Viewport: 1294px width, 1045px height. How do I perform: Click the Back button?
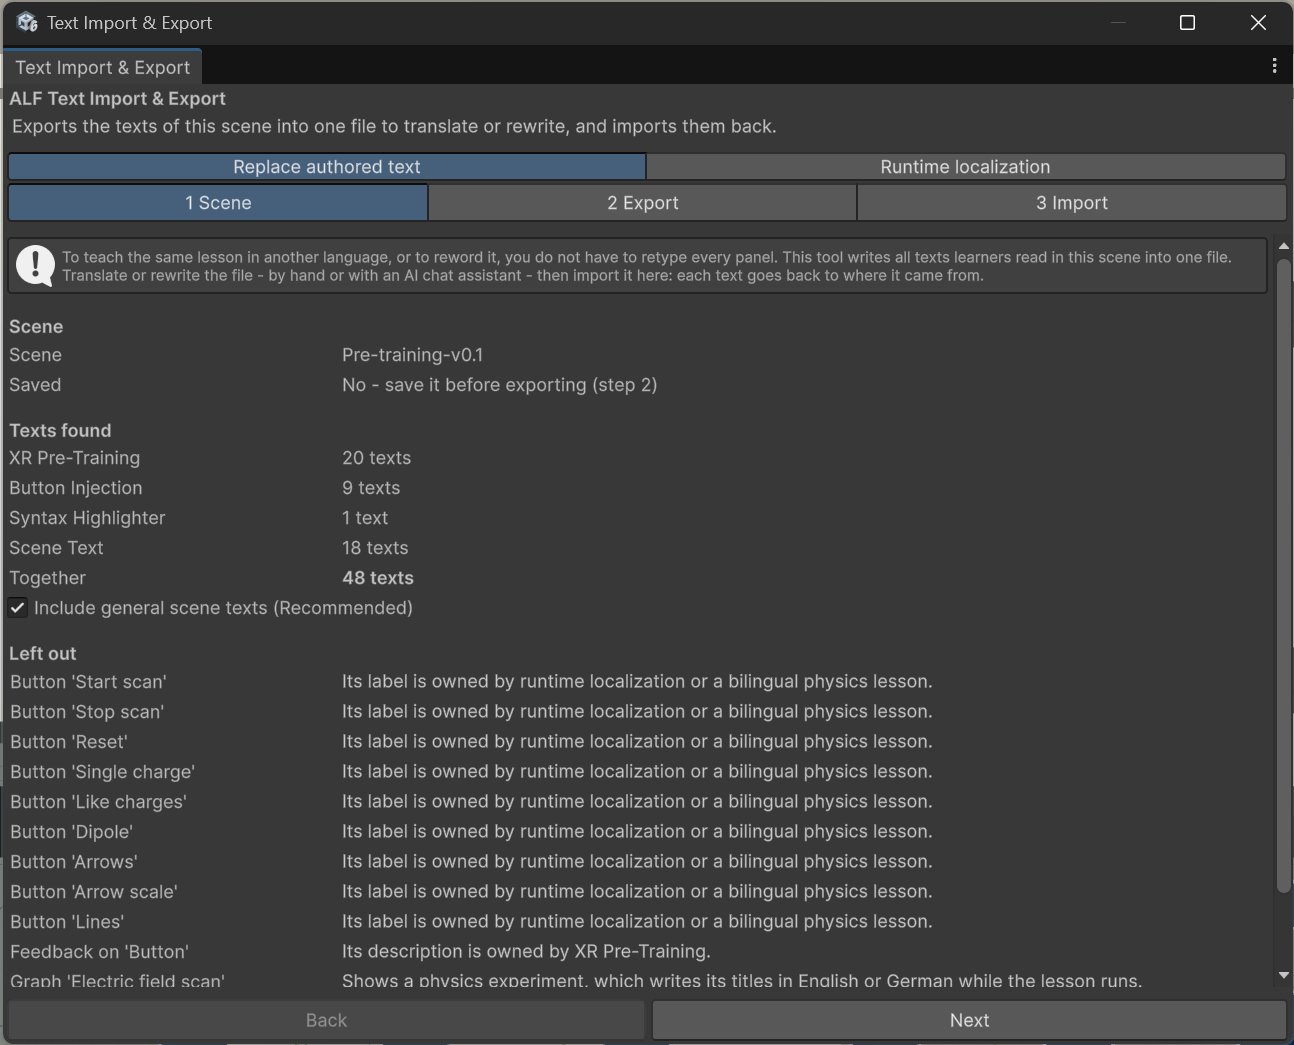click(326, 1020)
